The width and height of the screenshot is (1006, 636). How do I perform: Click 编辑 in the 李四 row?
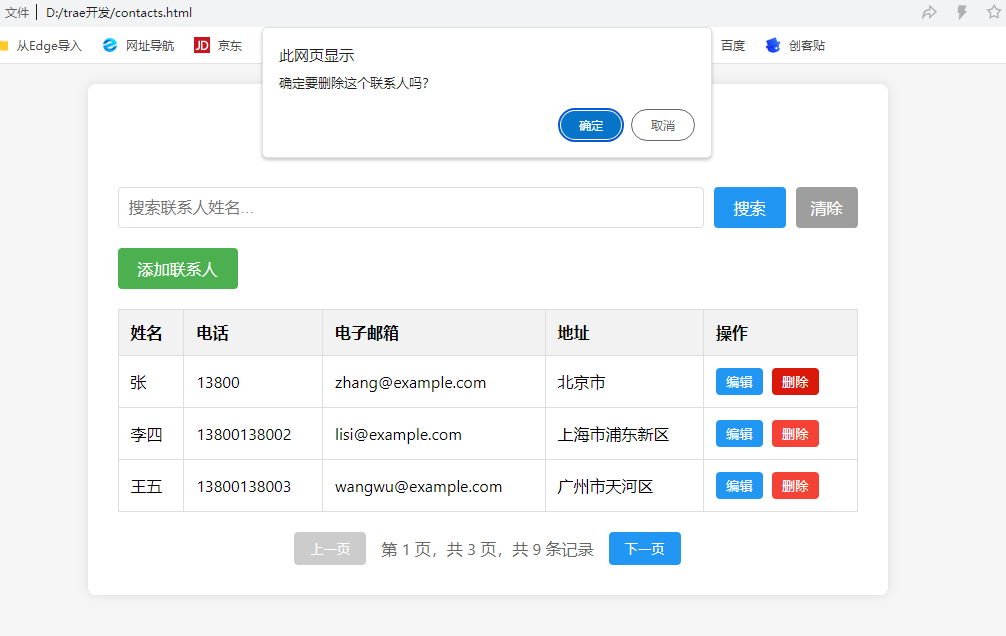click(x=739, y=434)
